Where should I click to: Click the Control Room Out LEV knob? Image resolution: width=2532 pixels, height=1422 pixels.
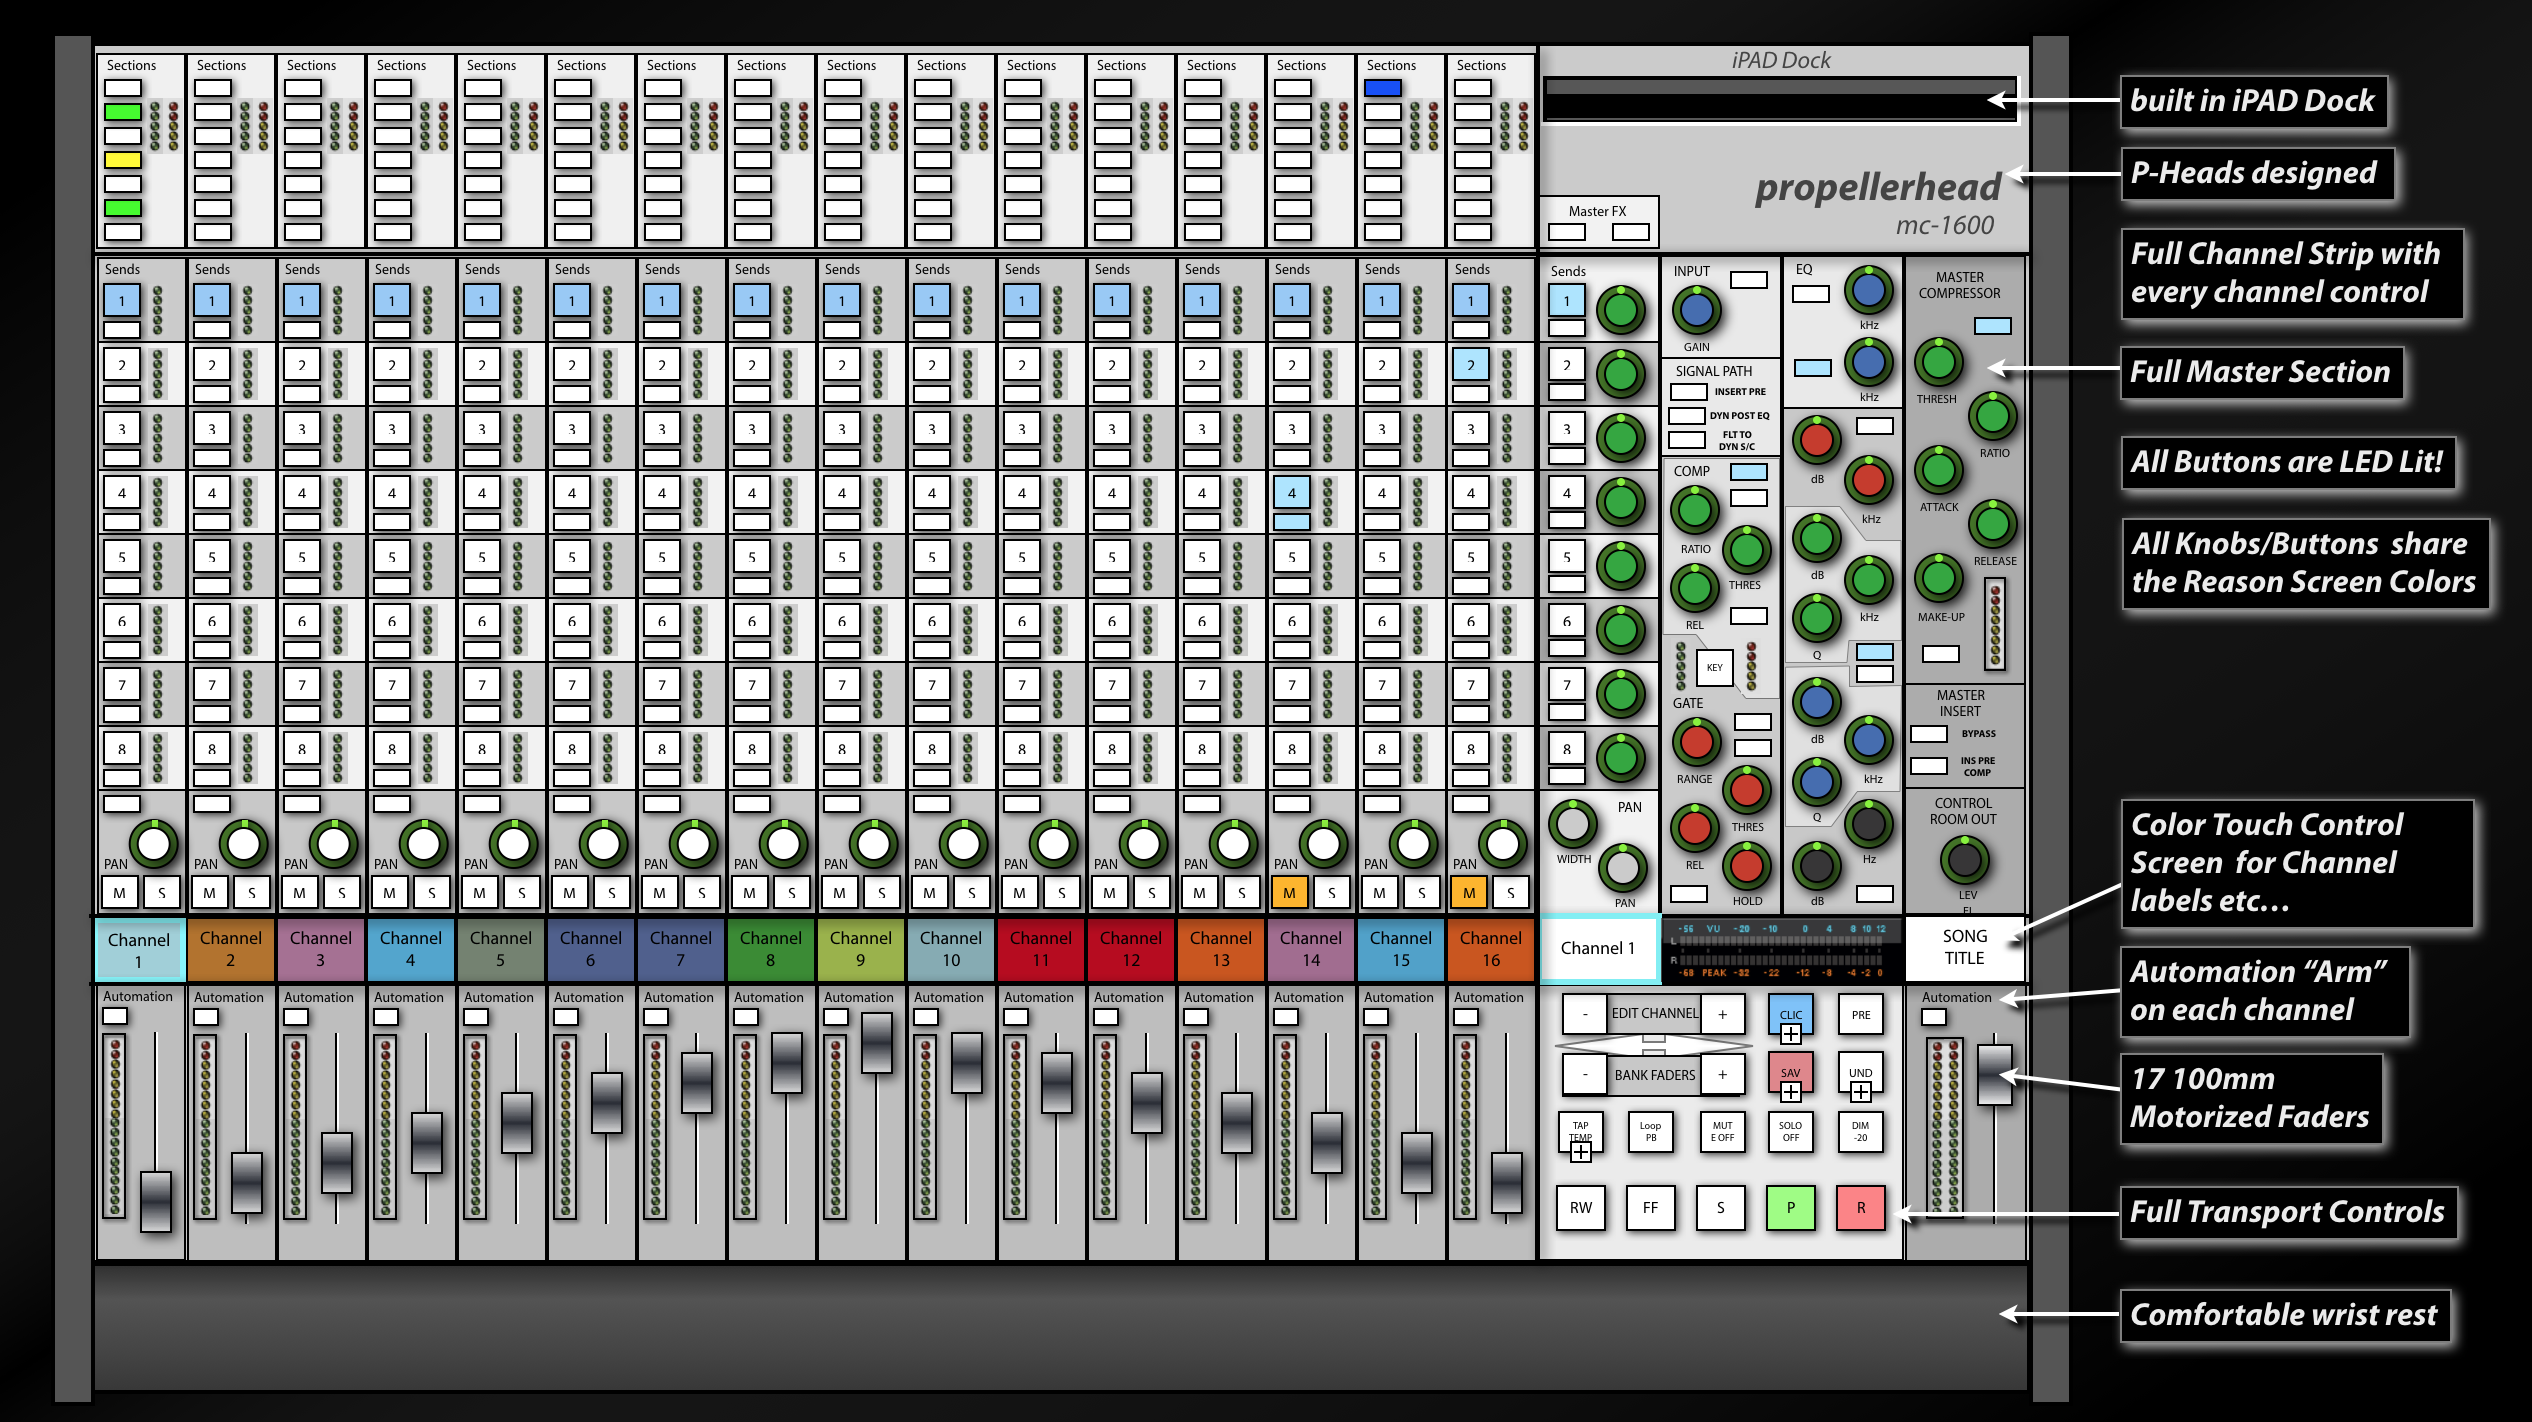[1964, 859]
